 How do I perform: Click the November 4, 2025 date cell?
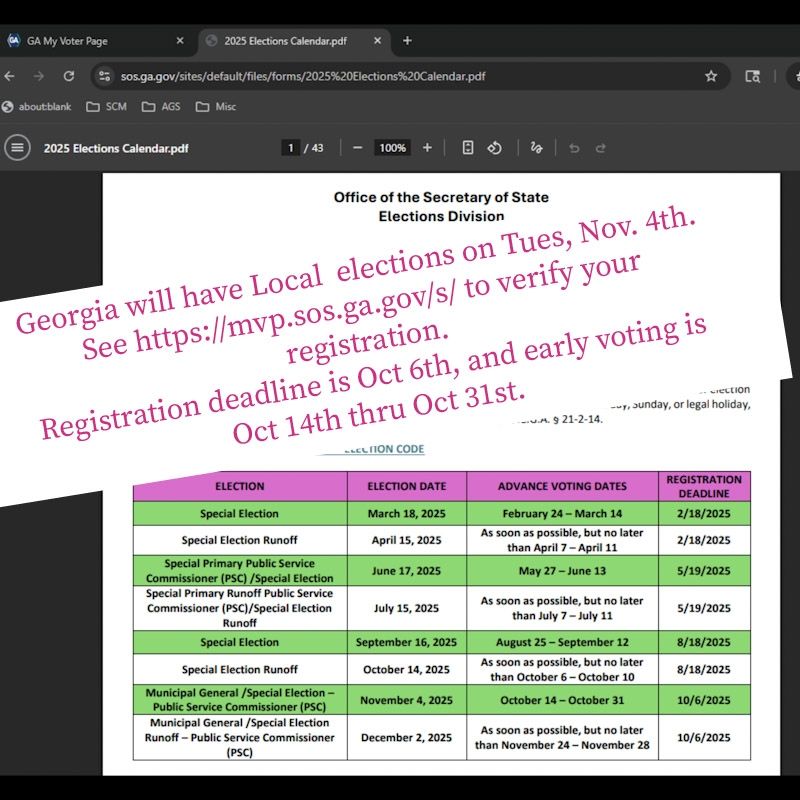click(407, 700)
